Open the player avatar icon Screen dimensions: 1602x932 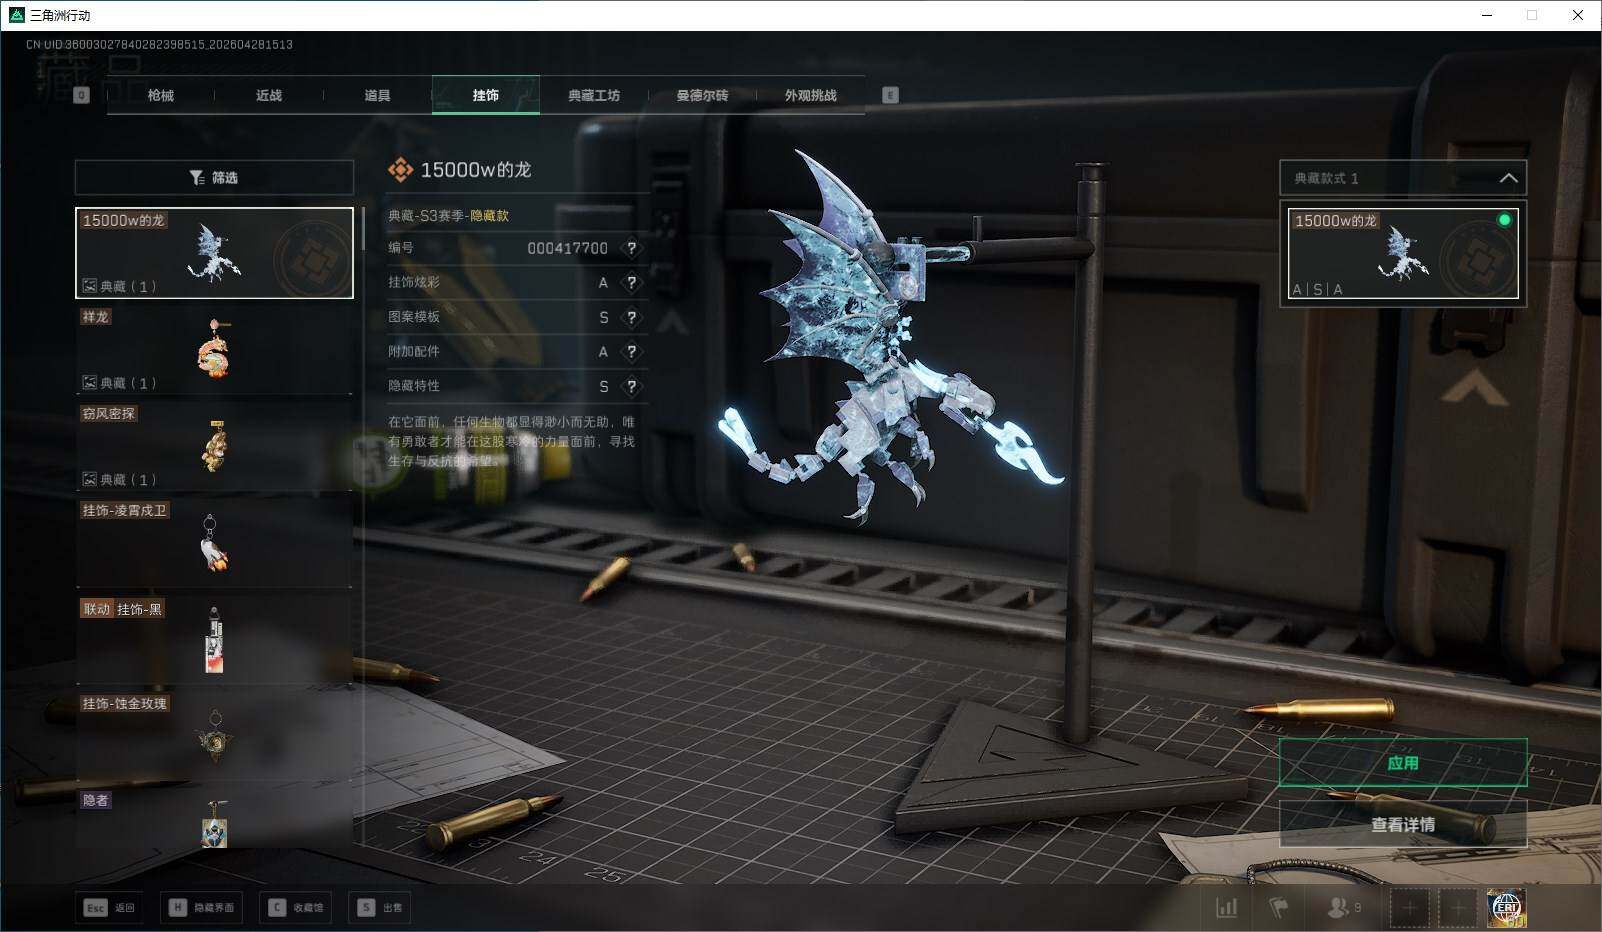1506,908
